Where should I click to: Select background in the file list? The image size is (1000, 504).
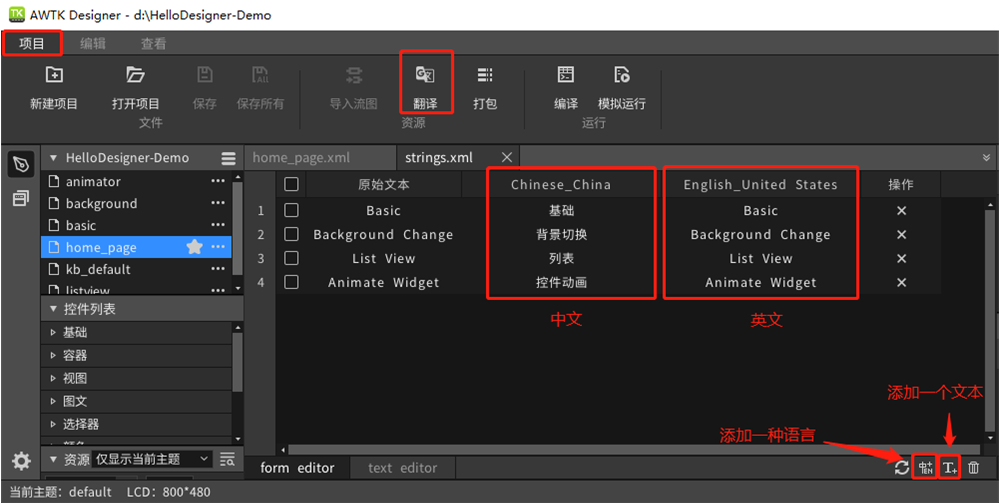coord(136,204)
